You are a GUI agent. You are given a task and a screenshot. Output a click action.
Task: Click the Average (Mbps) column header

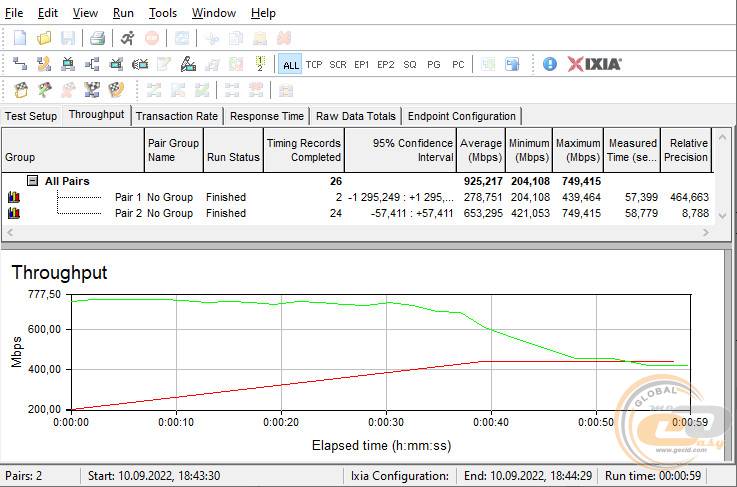(x=481, y=150)
